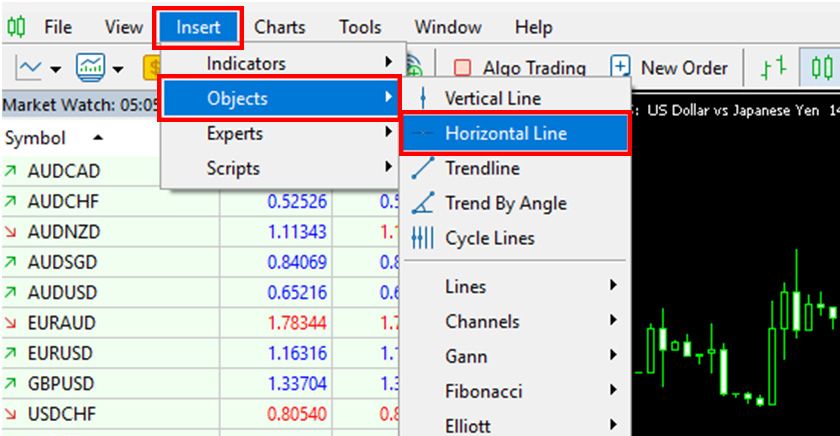
Task: Click the New Order plus icon
Action: [x=621, y=68]
